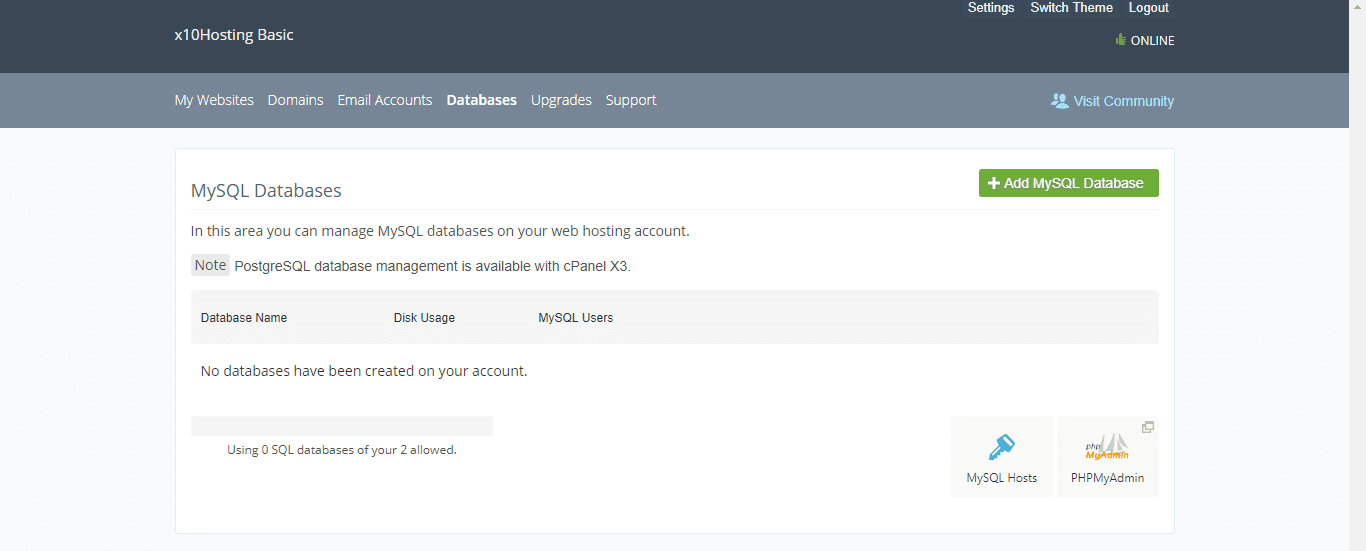Click the Database Name column header
1366x551 pixels.
point(244,318)
